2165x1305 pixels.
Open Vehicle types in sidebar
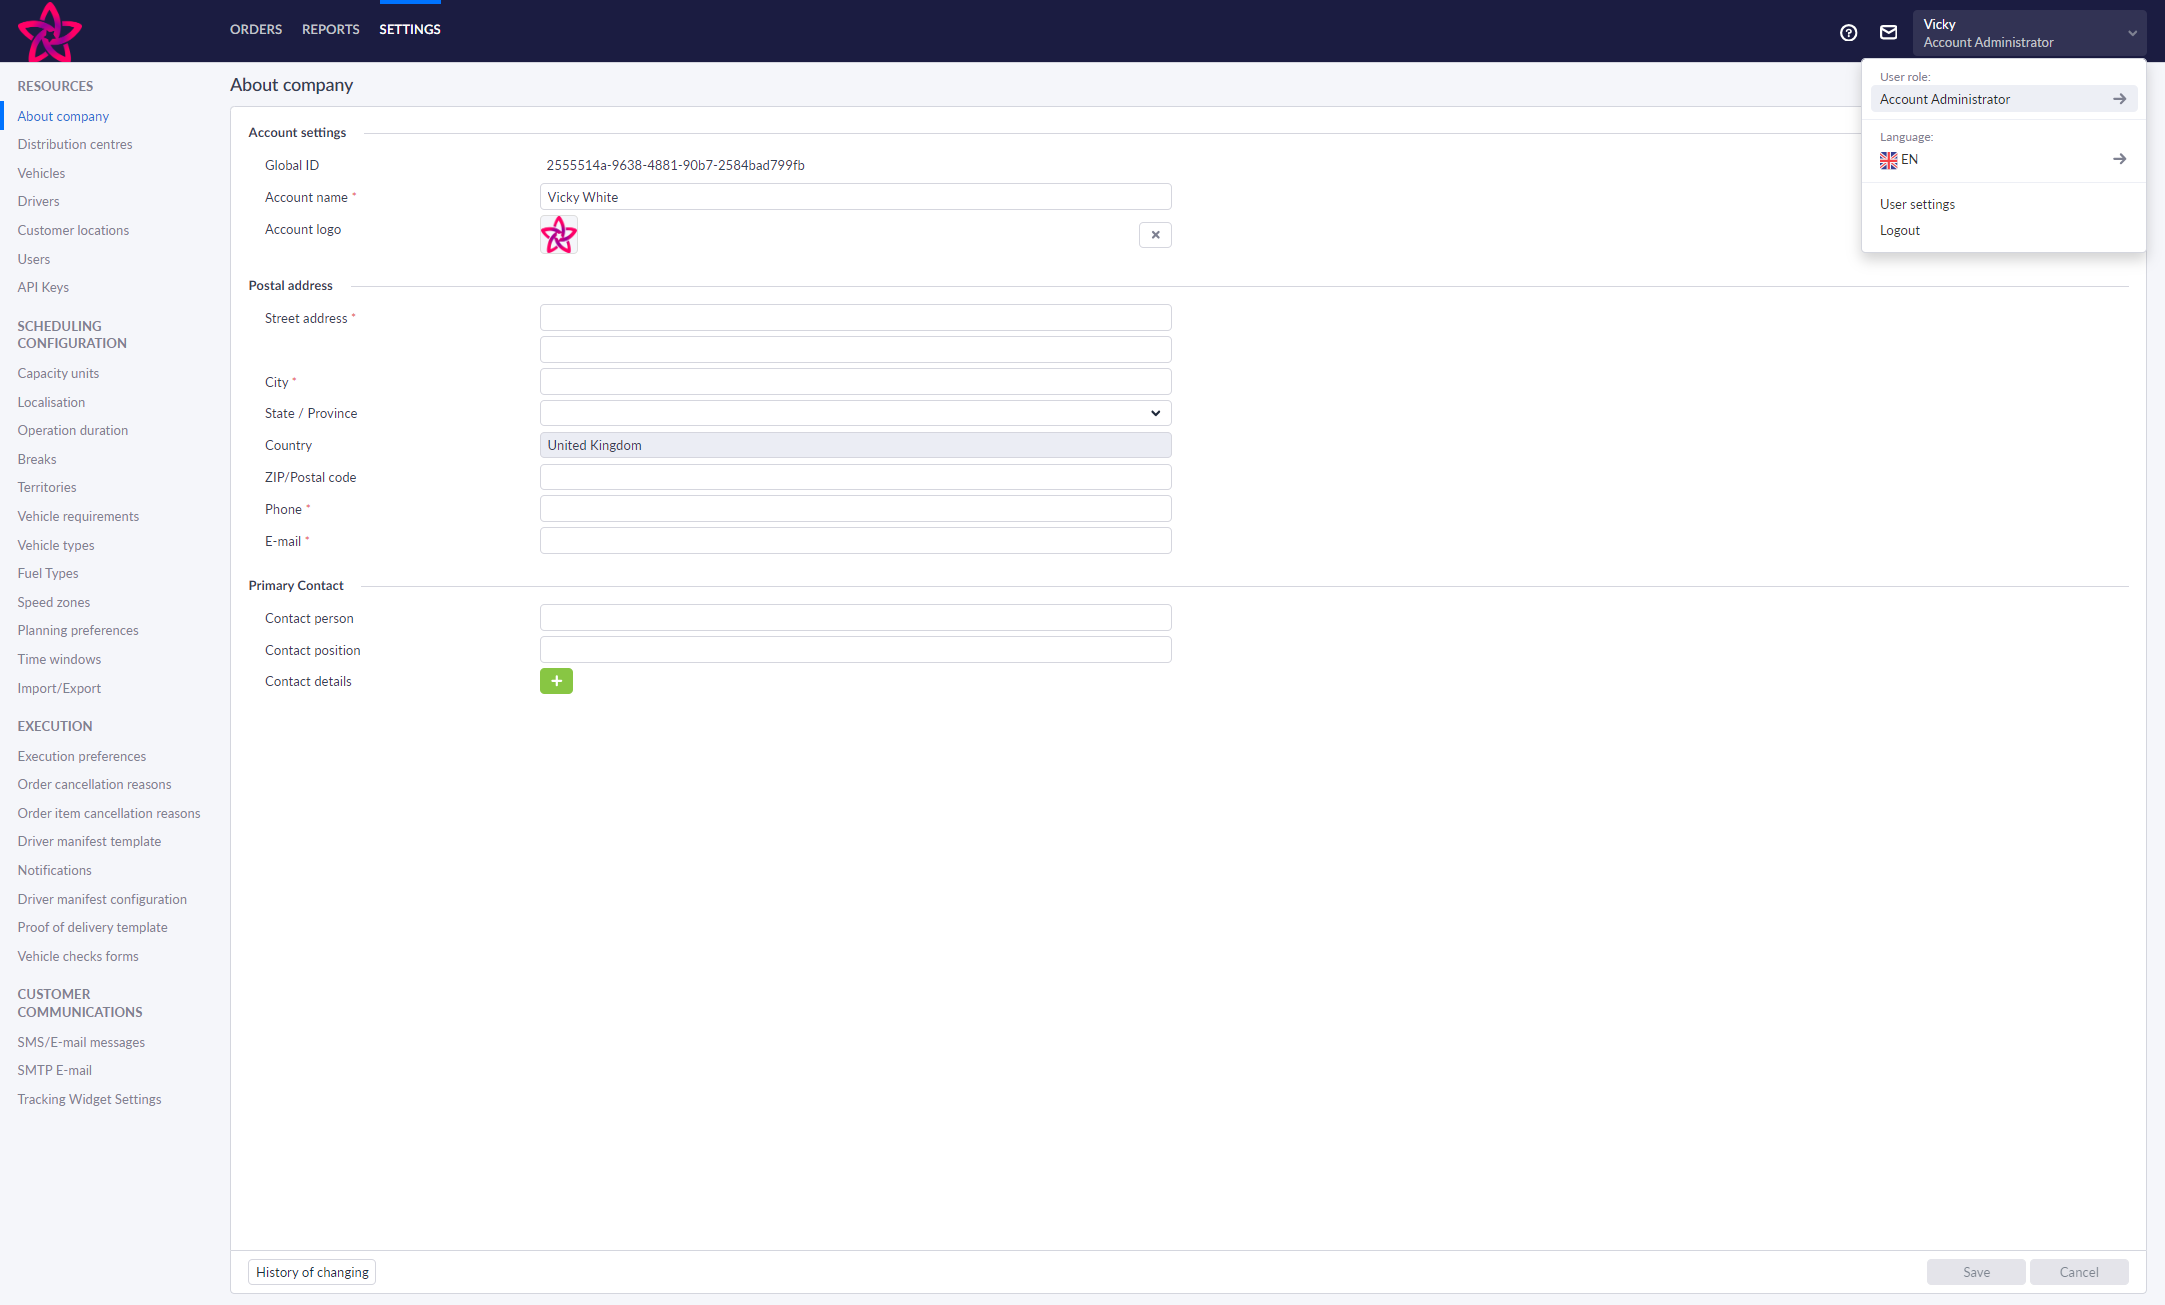(56, 545)
